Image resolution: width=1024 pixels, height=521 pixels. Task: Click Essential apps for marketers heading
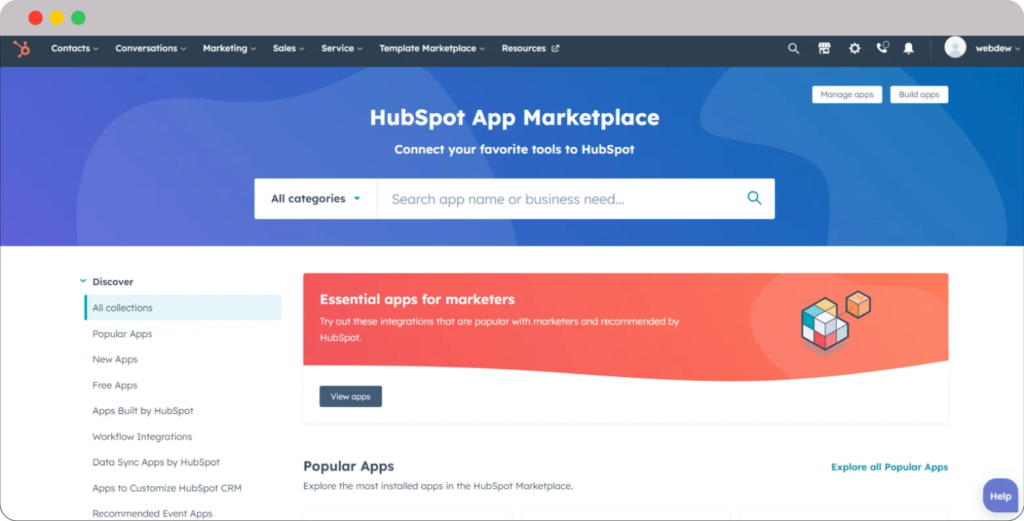click(417, 299)
